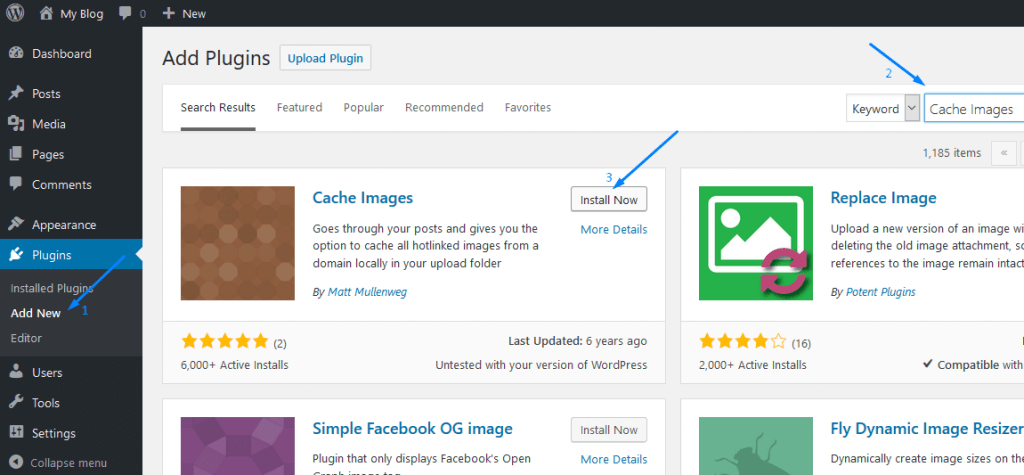Open Pages menu in the sidebar
1024x475 pixels.
click(71, 154)
